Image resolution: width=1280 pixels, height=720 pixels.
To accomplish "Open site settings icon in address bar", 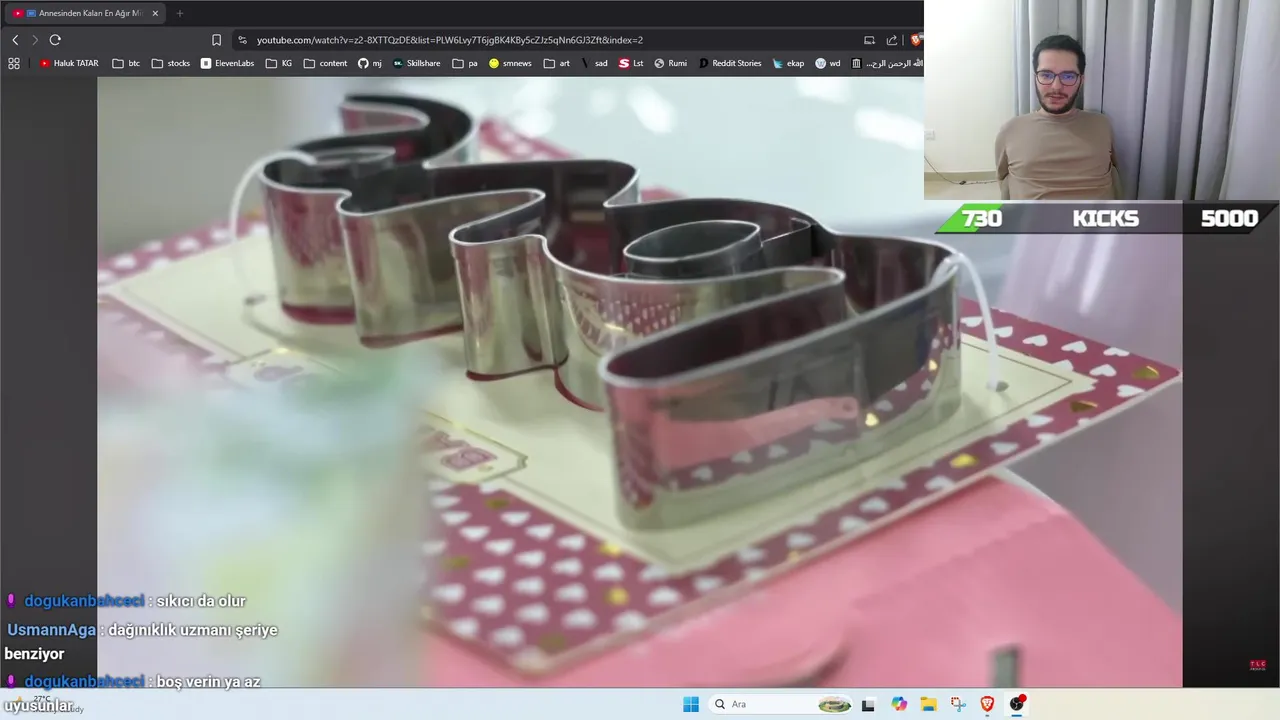I will 242,40.
